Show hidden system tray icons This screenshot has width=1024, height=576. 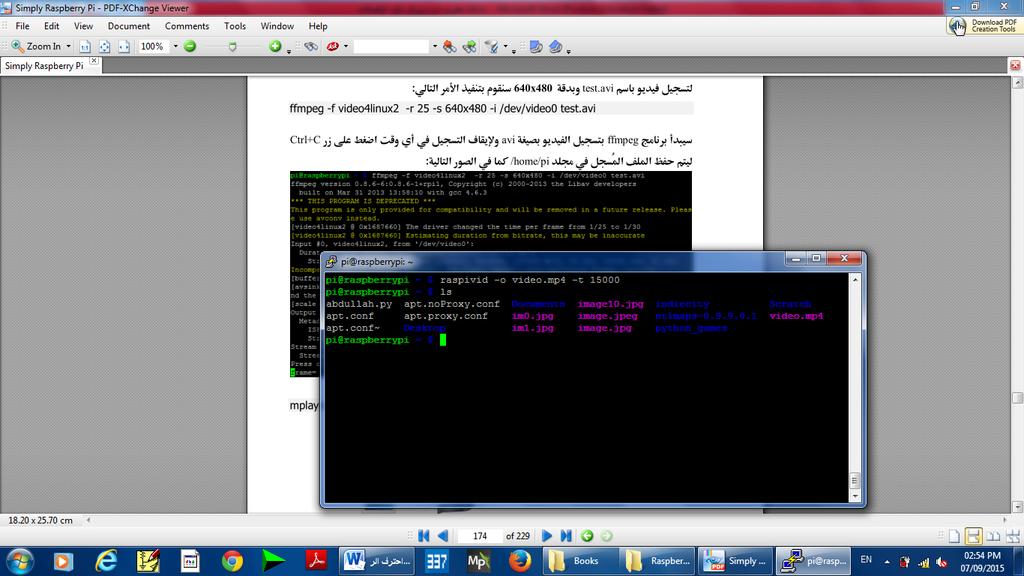pyautogui.click(x=887, y=562)
